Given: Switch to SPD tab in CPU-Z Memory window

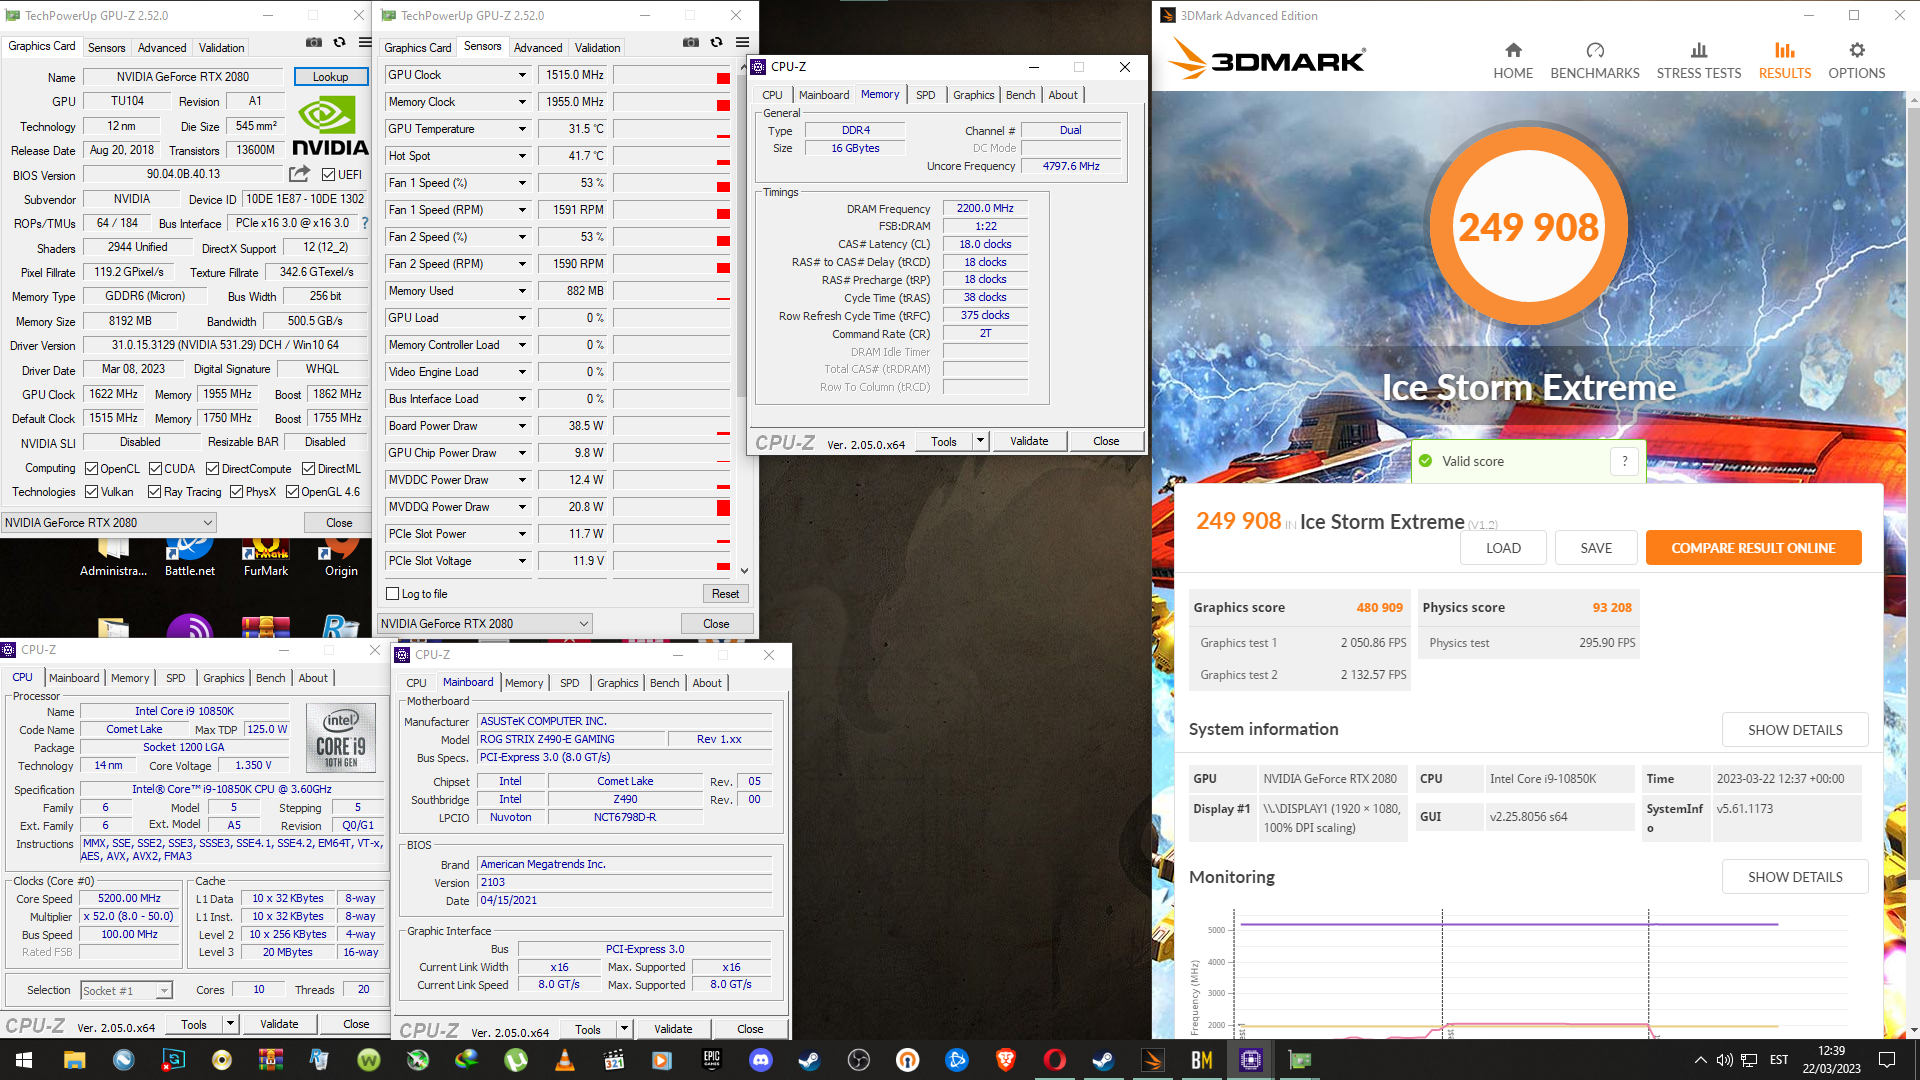Looking at the screenshot, I should tap(926, 95).
